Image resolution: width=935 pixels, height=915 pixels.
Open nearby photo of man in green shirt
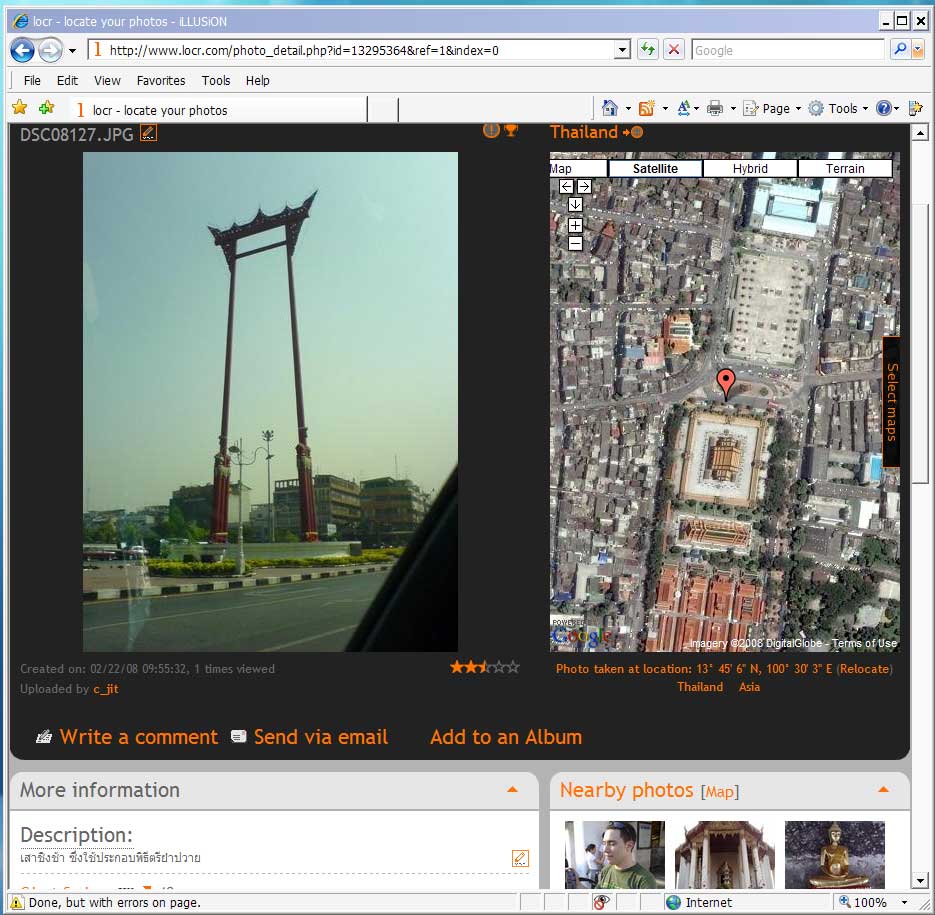tap(615, 855)
